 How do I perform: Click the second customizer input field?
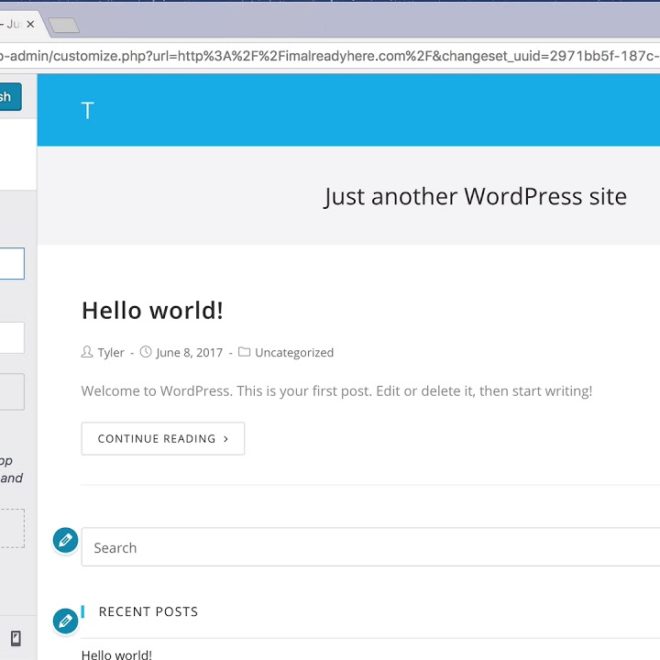(12, 338)
